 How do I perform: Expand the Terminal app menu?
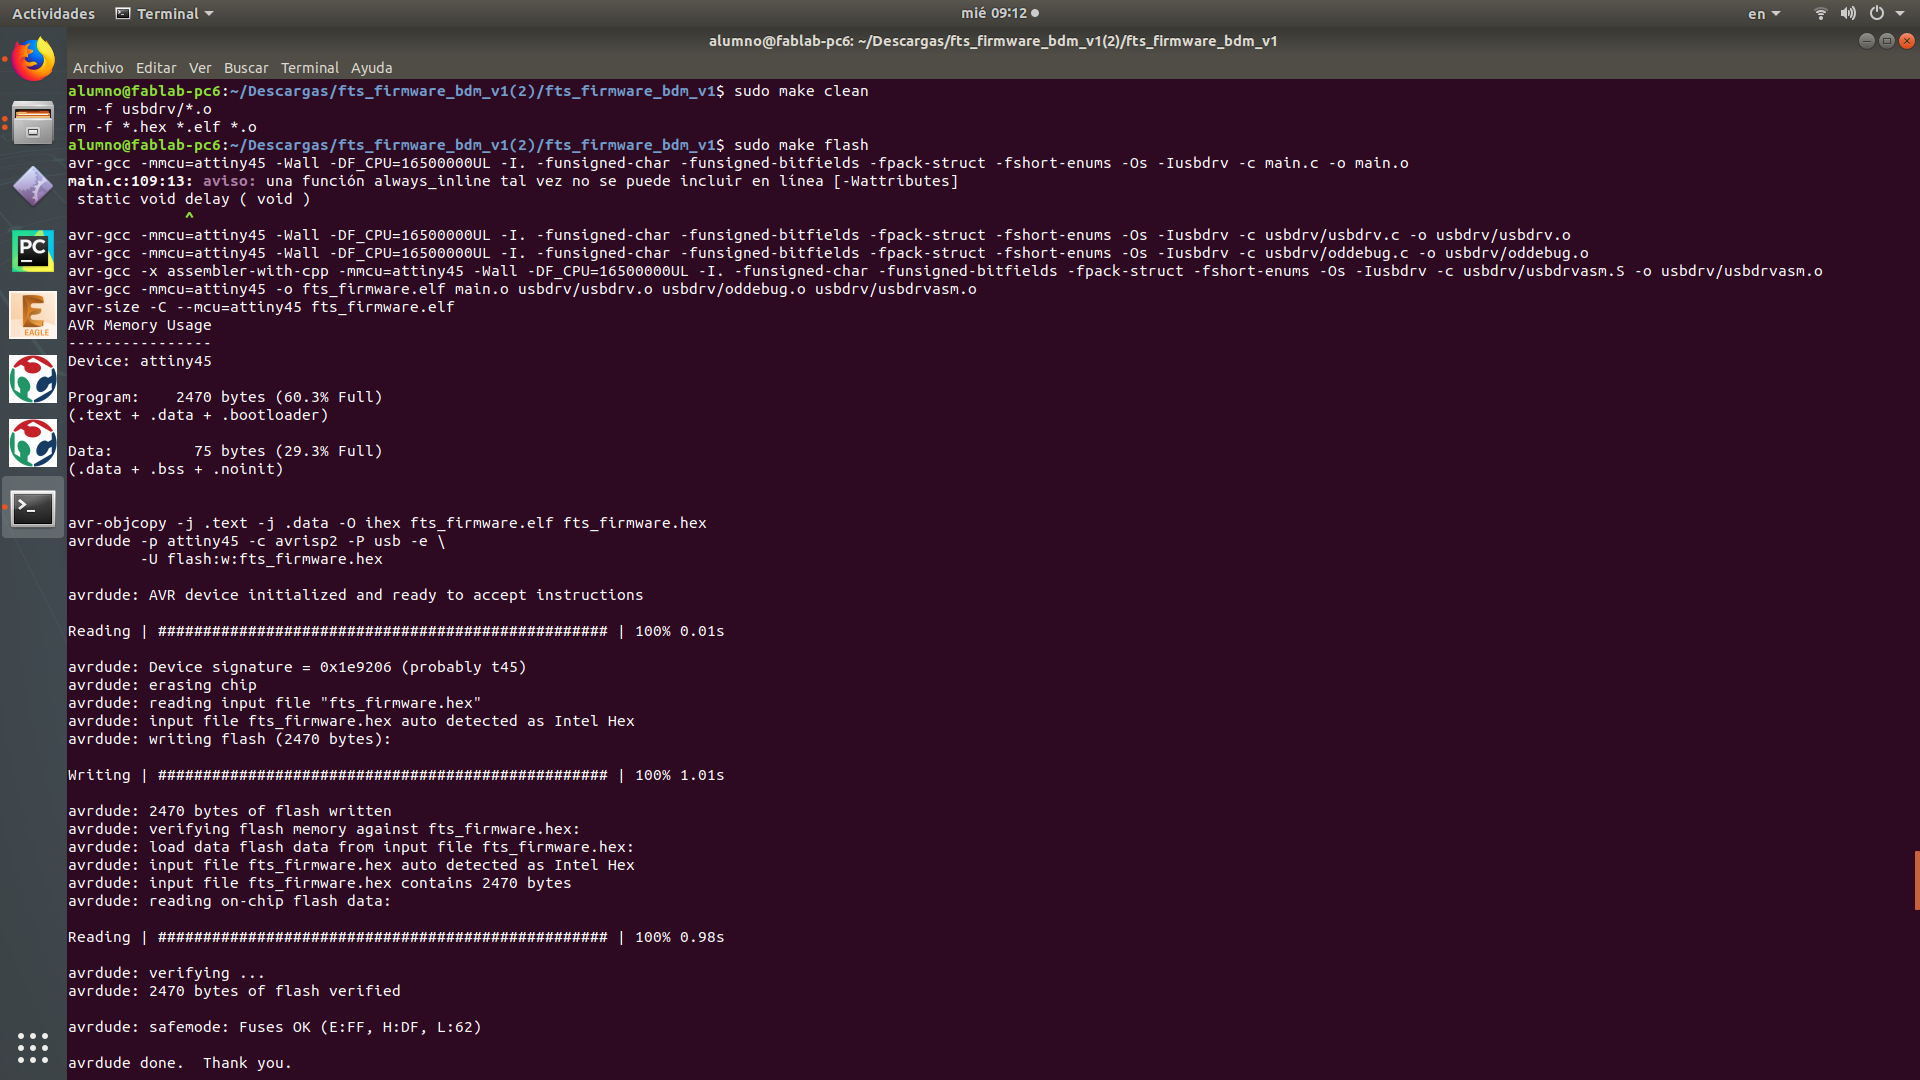point(165,14)
